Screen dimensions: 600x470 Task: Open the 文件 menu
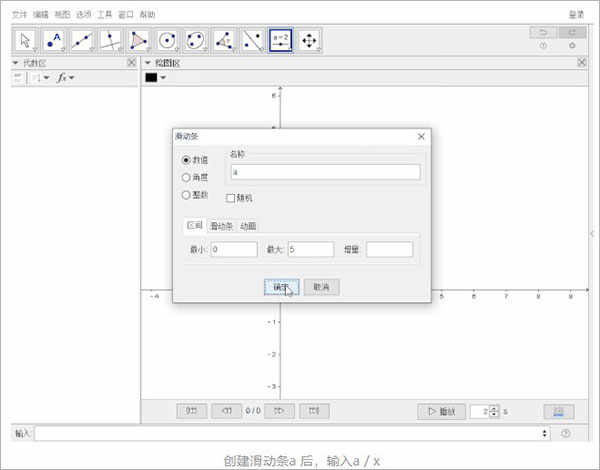tap(20, 15)
